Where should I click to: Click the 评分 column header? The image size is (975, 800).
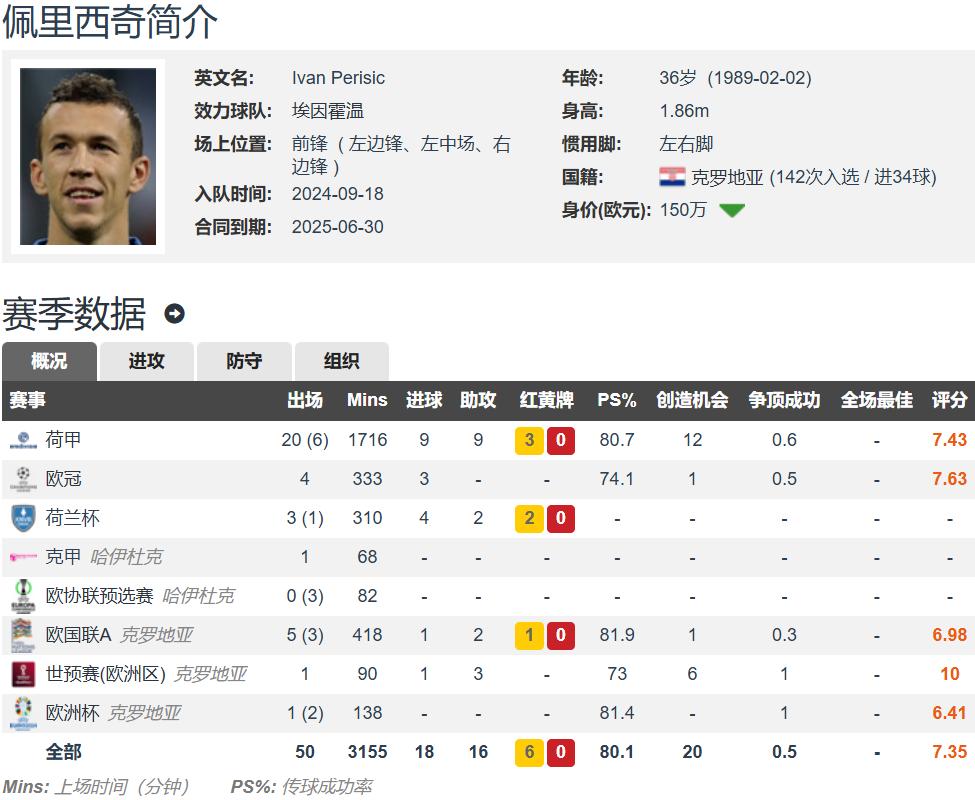(949, 400)
